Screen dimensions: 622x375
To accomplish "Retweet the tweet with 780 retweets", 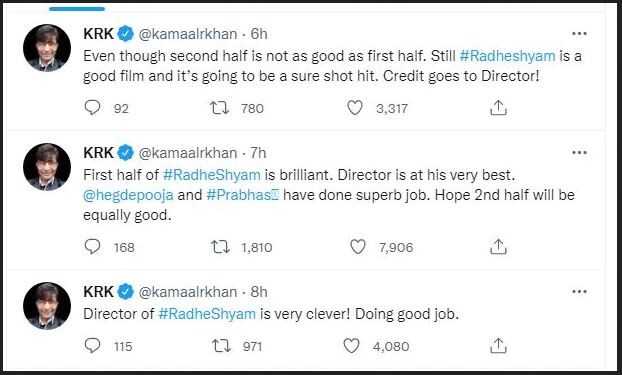I will 219,108.
